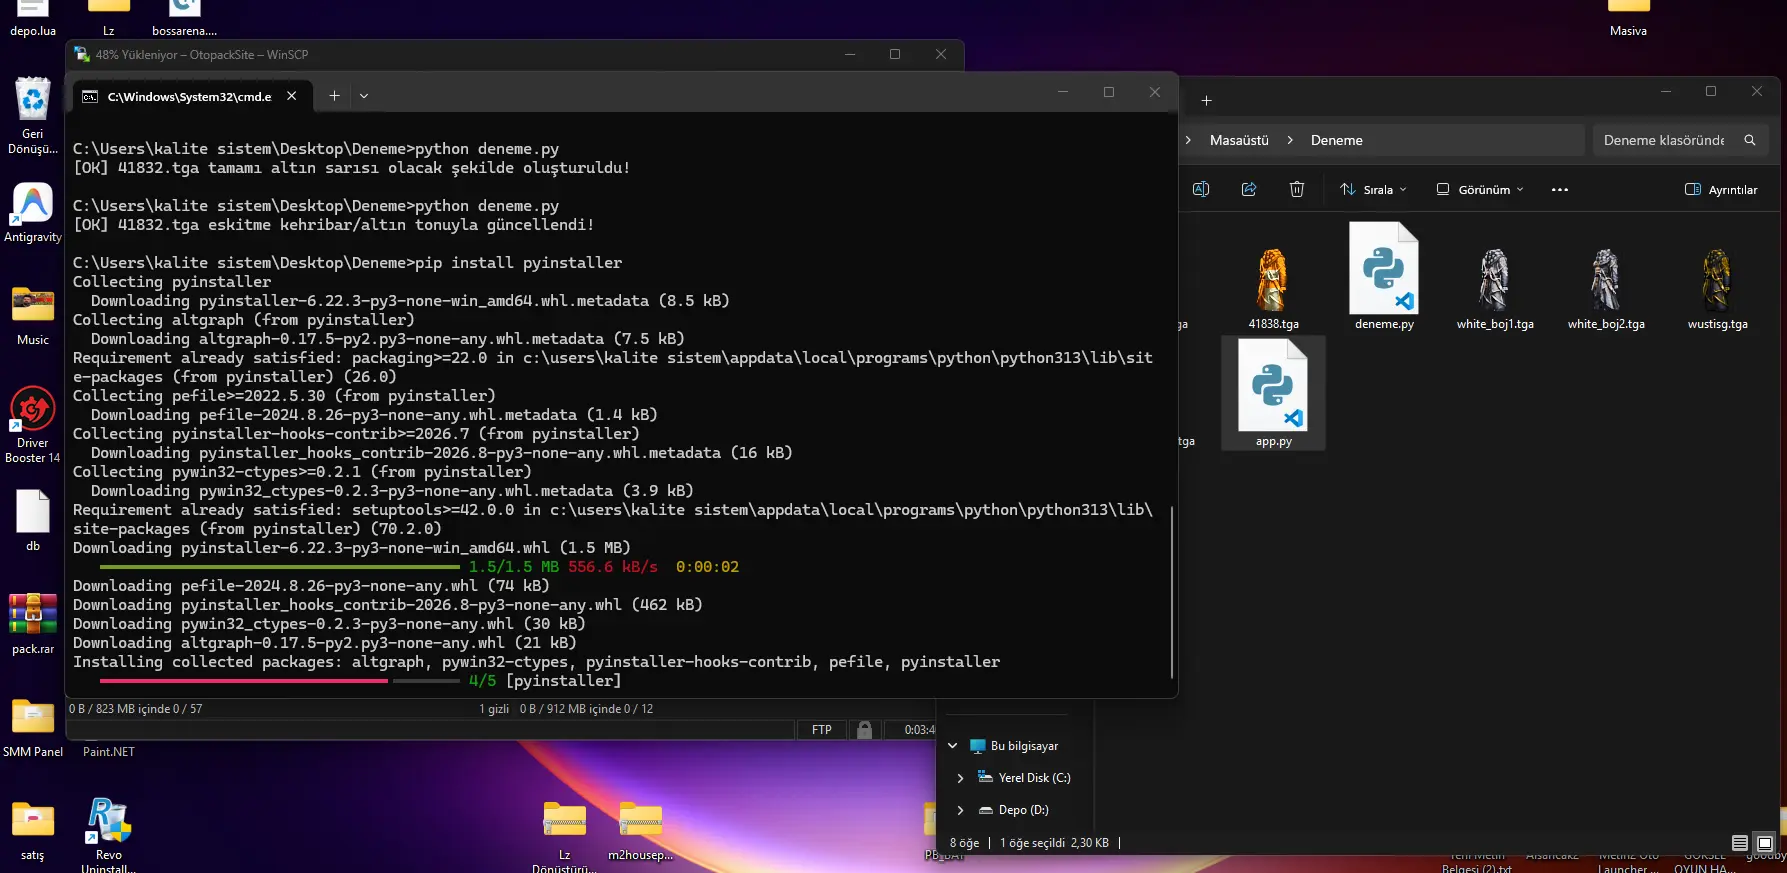Open the Görünüm view dropdown
1787x873 pixels.
pyautogui.click(x=1480, y=189)
